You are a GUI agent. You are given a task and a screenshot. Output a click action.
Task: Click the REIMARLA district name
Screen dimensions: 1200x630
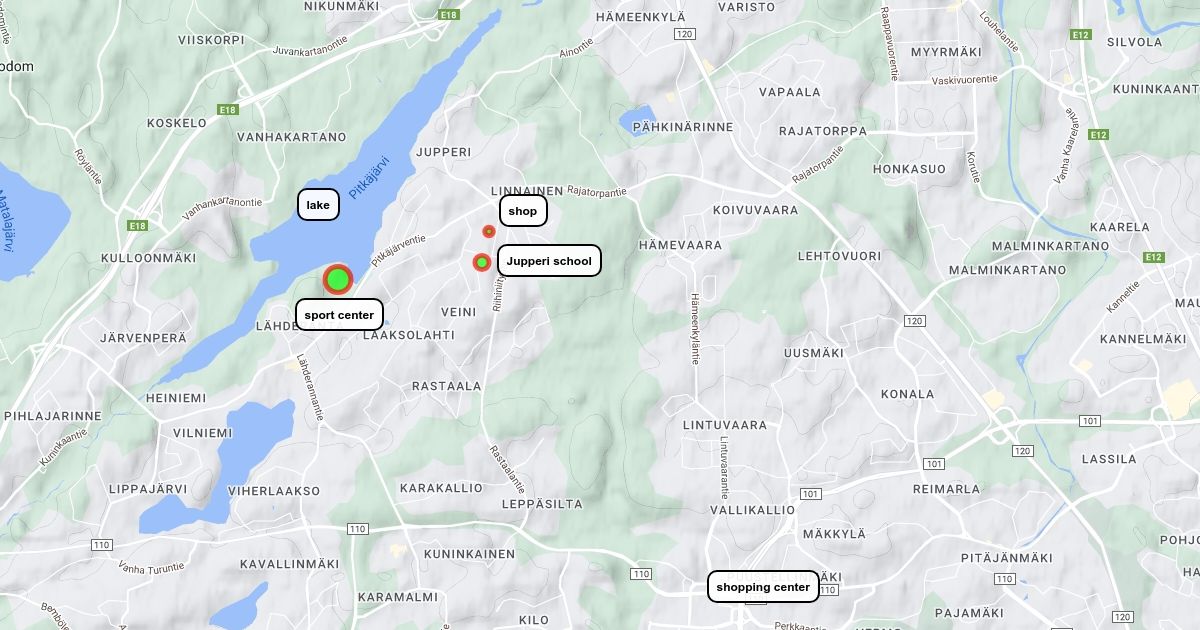(x=947, y=489)
